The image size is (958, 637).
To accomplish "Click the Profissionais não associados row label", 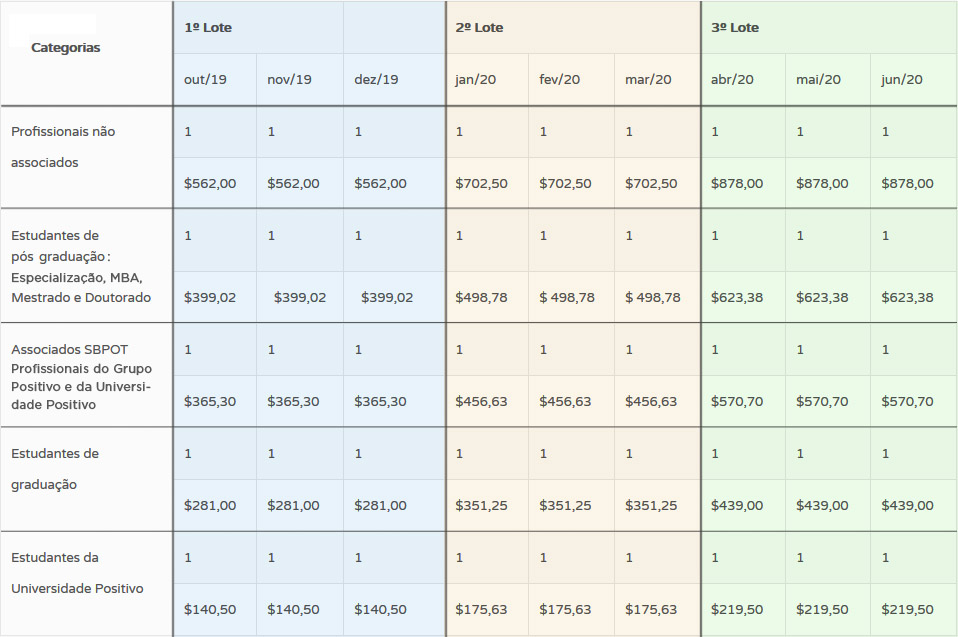I will [63, 147].
